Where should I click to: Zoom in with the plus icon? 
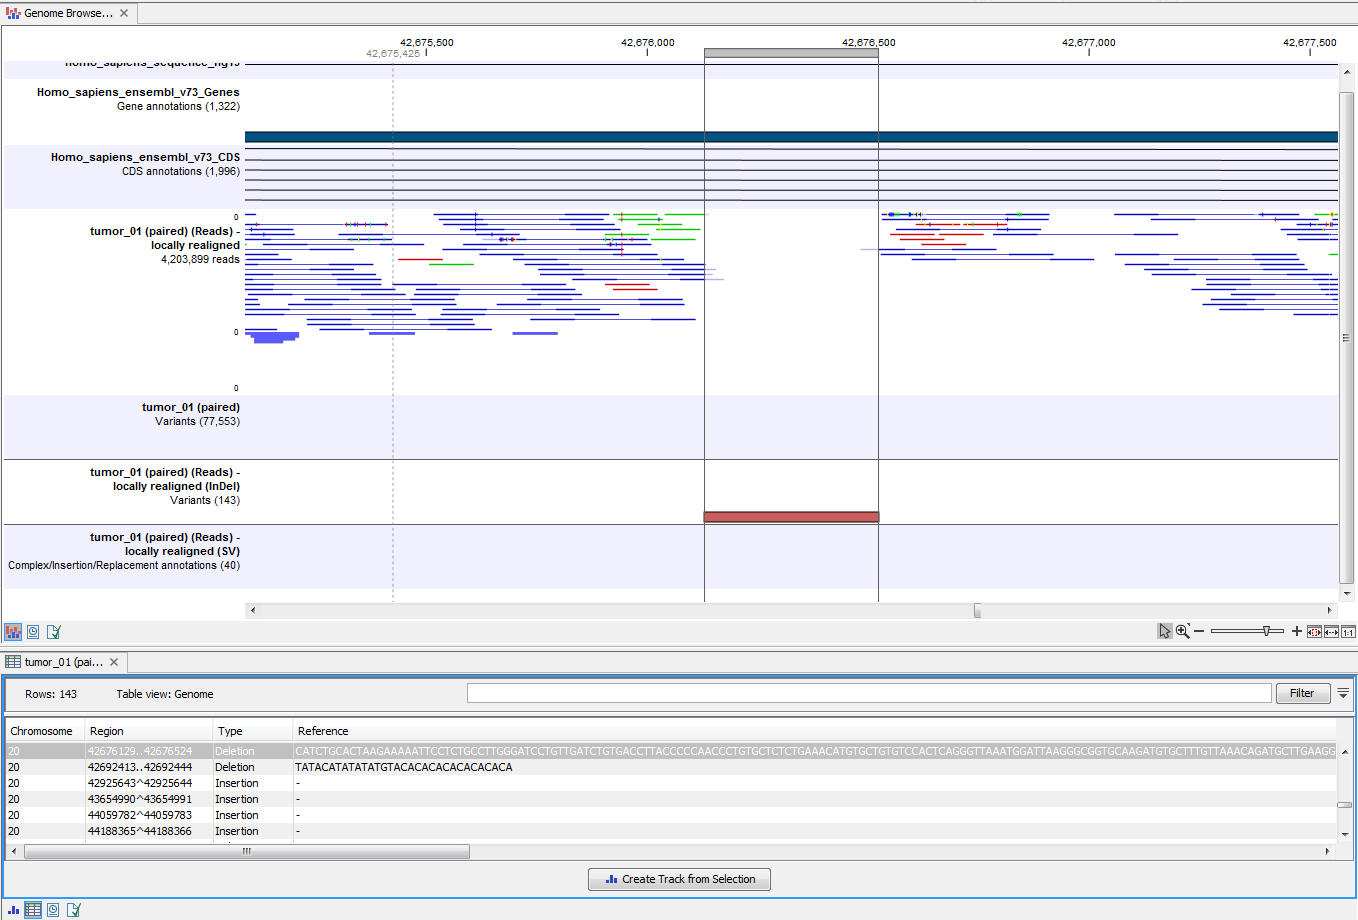pyautogui.click(x=1297, y=631)
